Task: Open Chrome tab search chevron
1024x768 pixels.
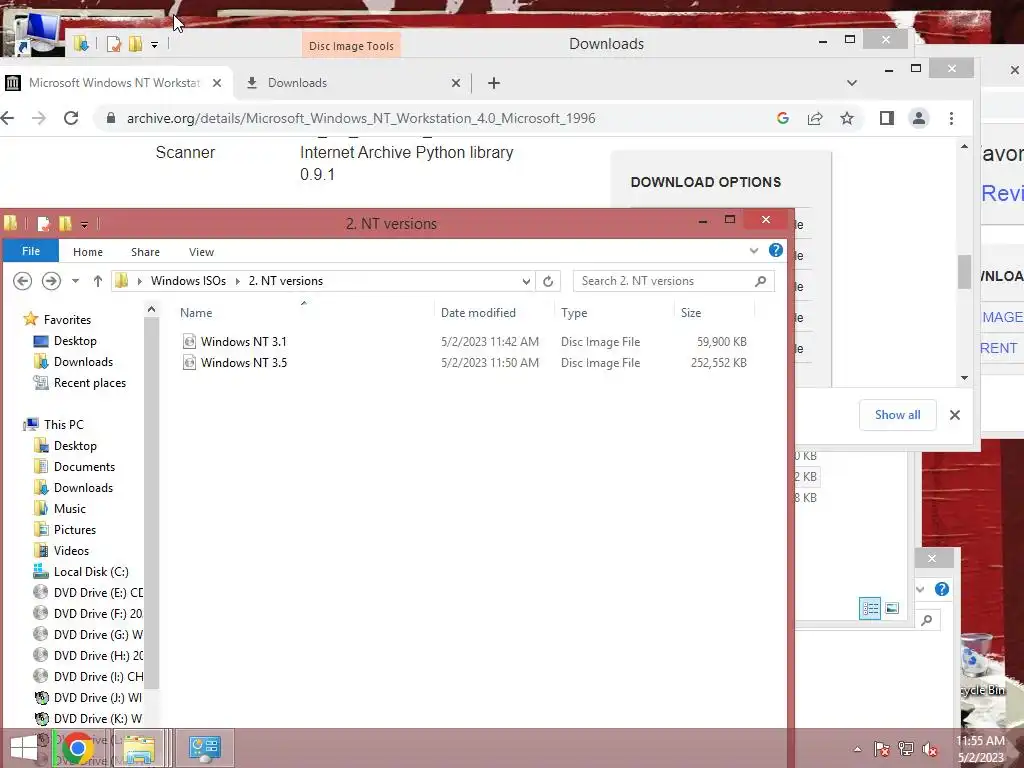Action: [851, 83]
